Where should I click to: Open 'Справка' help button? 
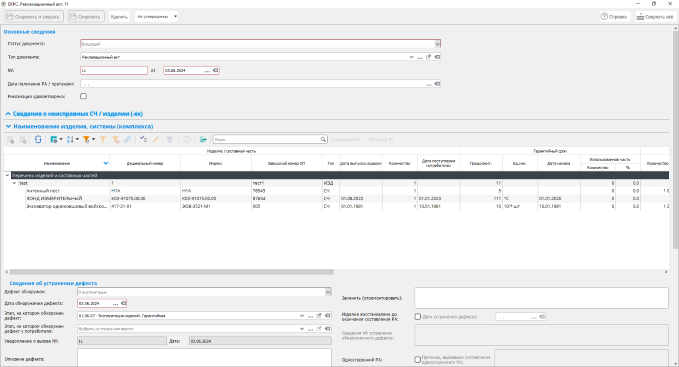pos(614,16)
